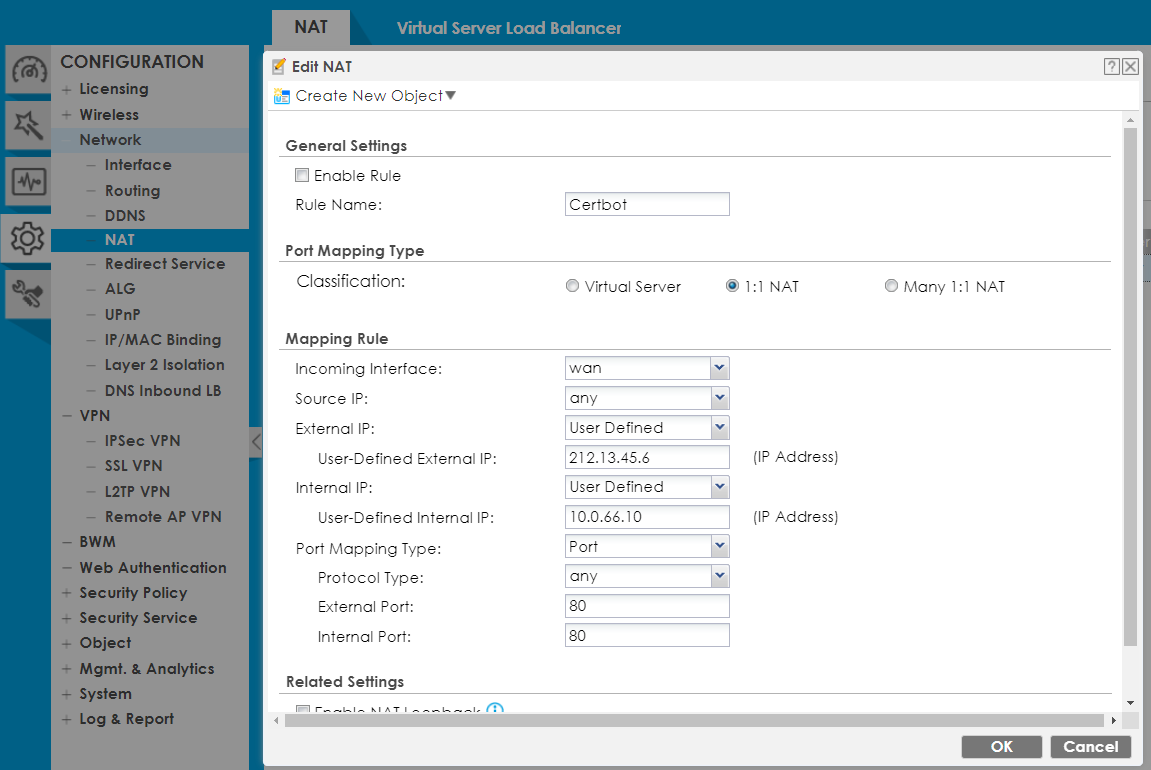Open the Protocol Type dropdown

719,576
